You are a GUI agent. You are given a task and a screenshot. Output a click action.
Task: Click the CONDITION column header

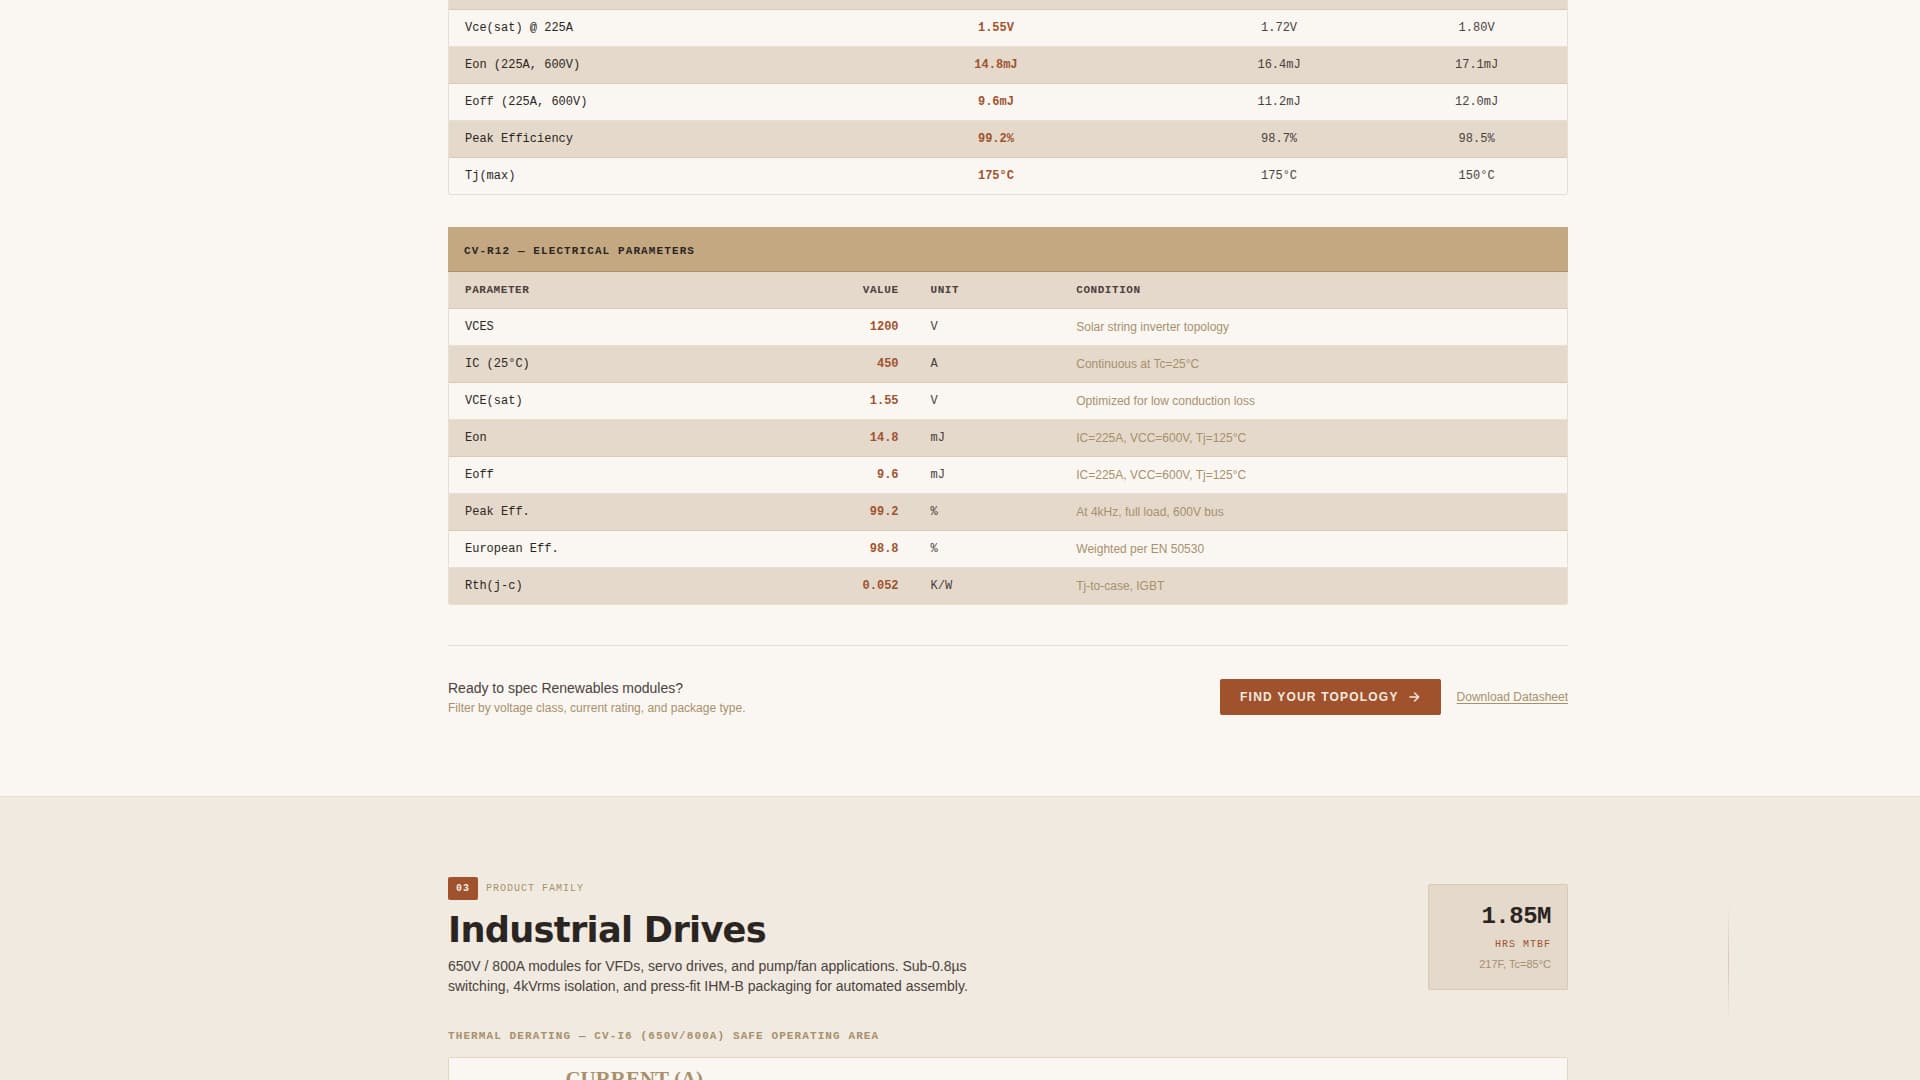click(x=1107, y=290)
